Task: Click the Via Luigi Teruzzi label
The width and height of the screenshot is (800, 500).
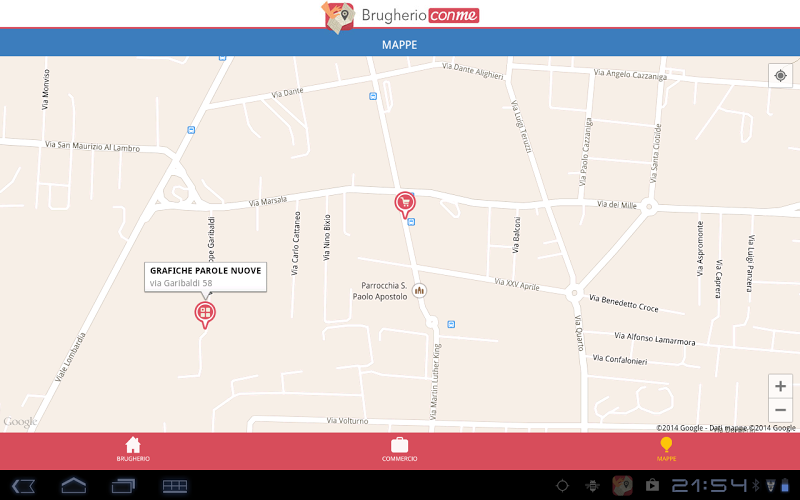Action: (521, 127)
